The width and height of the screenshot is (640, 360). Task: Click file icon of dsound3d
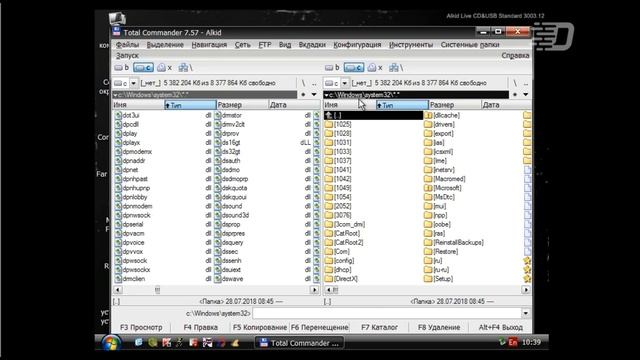click(x=218, y=215)
